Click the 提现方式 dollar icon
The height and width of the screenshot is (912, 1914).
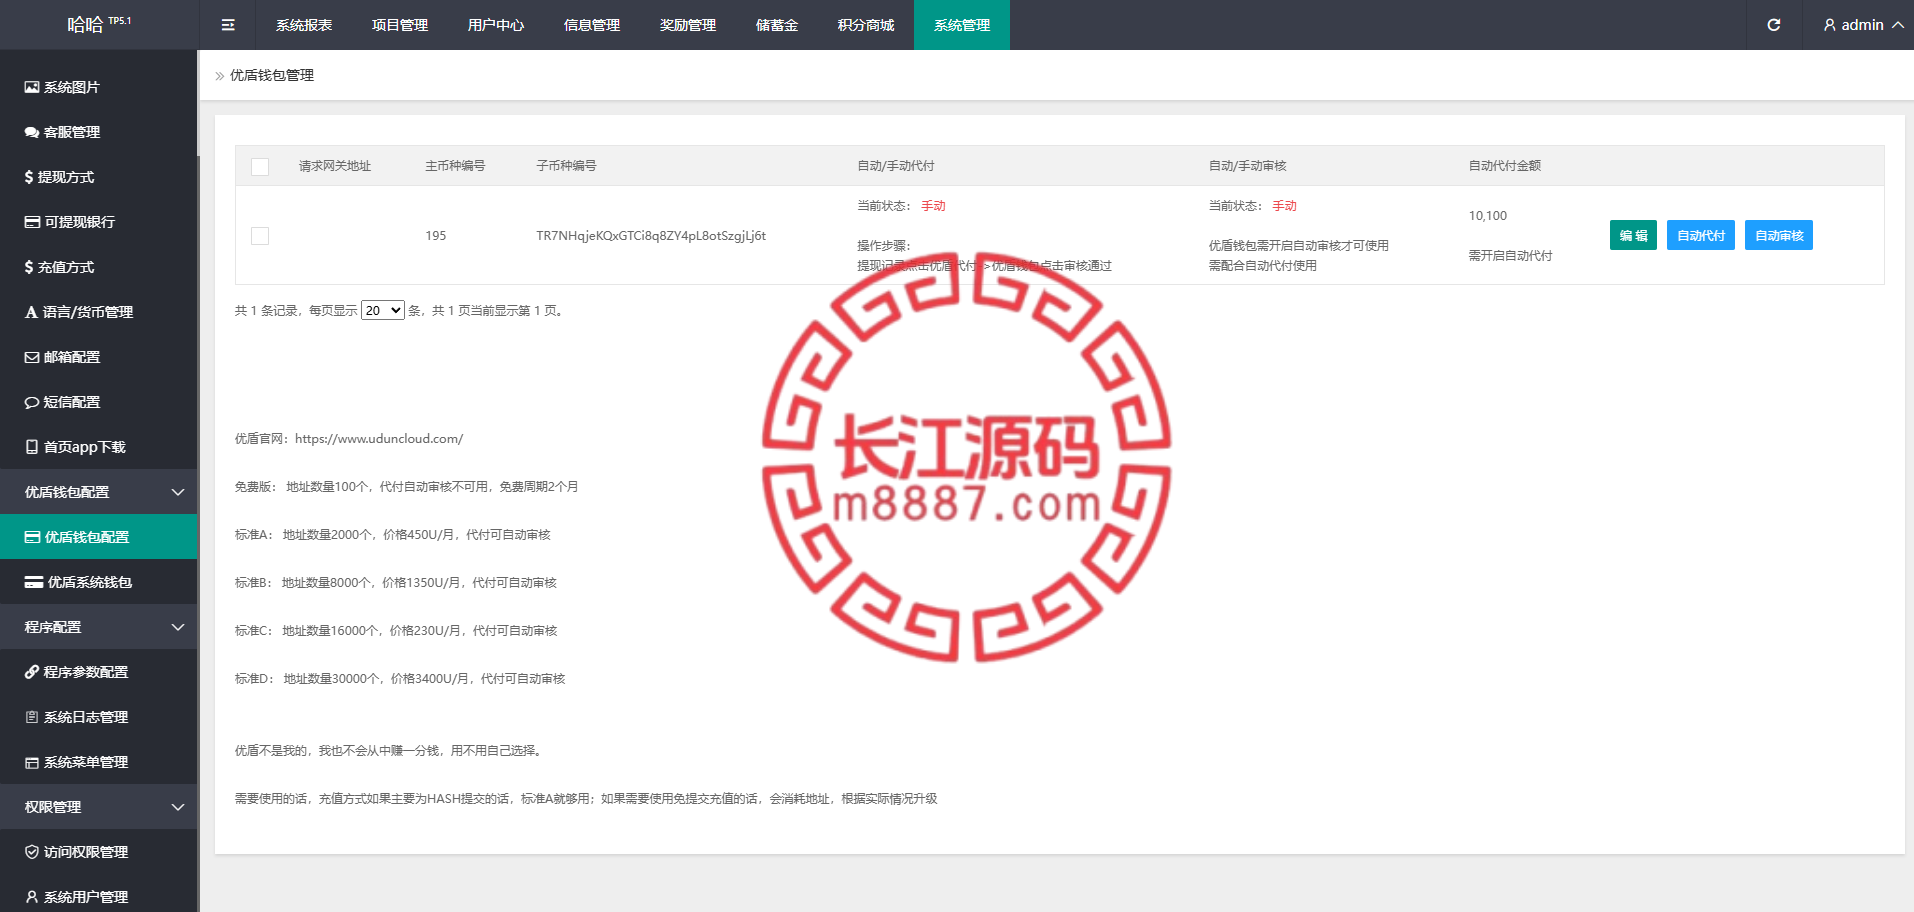pos(29,177)
